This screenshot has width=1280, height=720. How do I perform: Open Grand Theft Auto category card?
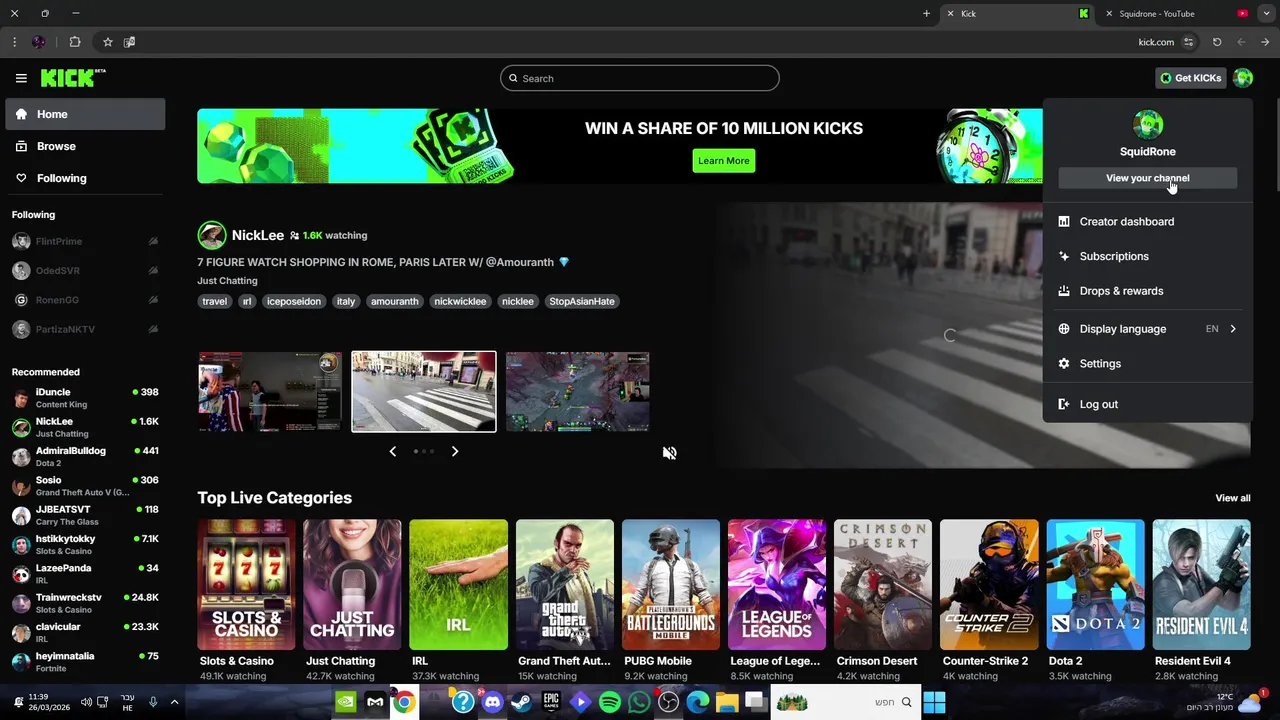(564, 585)
